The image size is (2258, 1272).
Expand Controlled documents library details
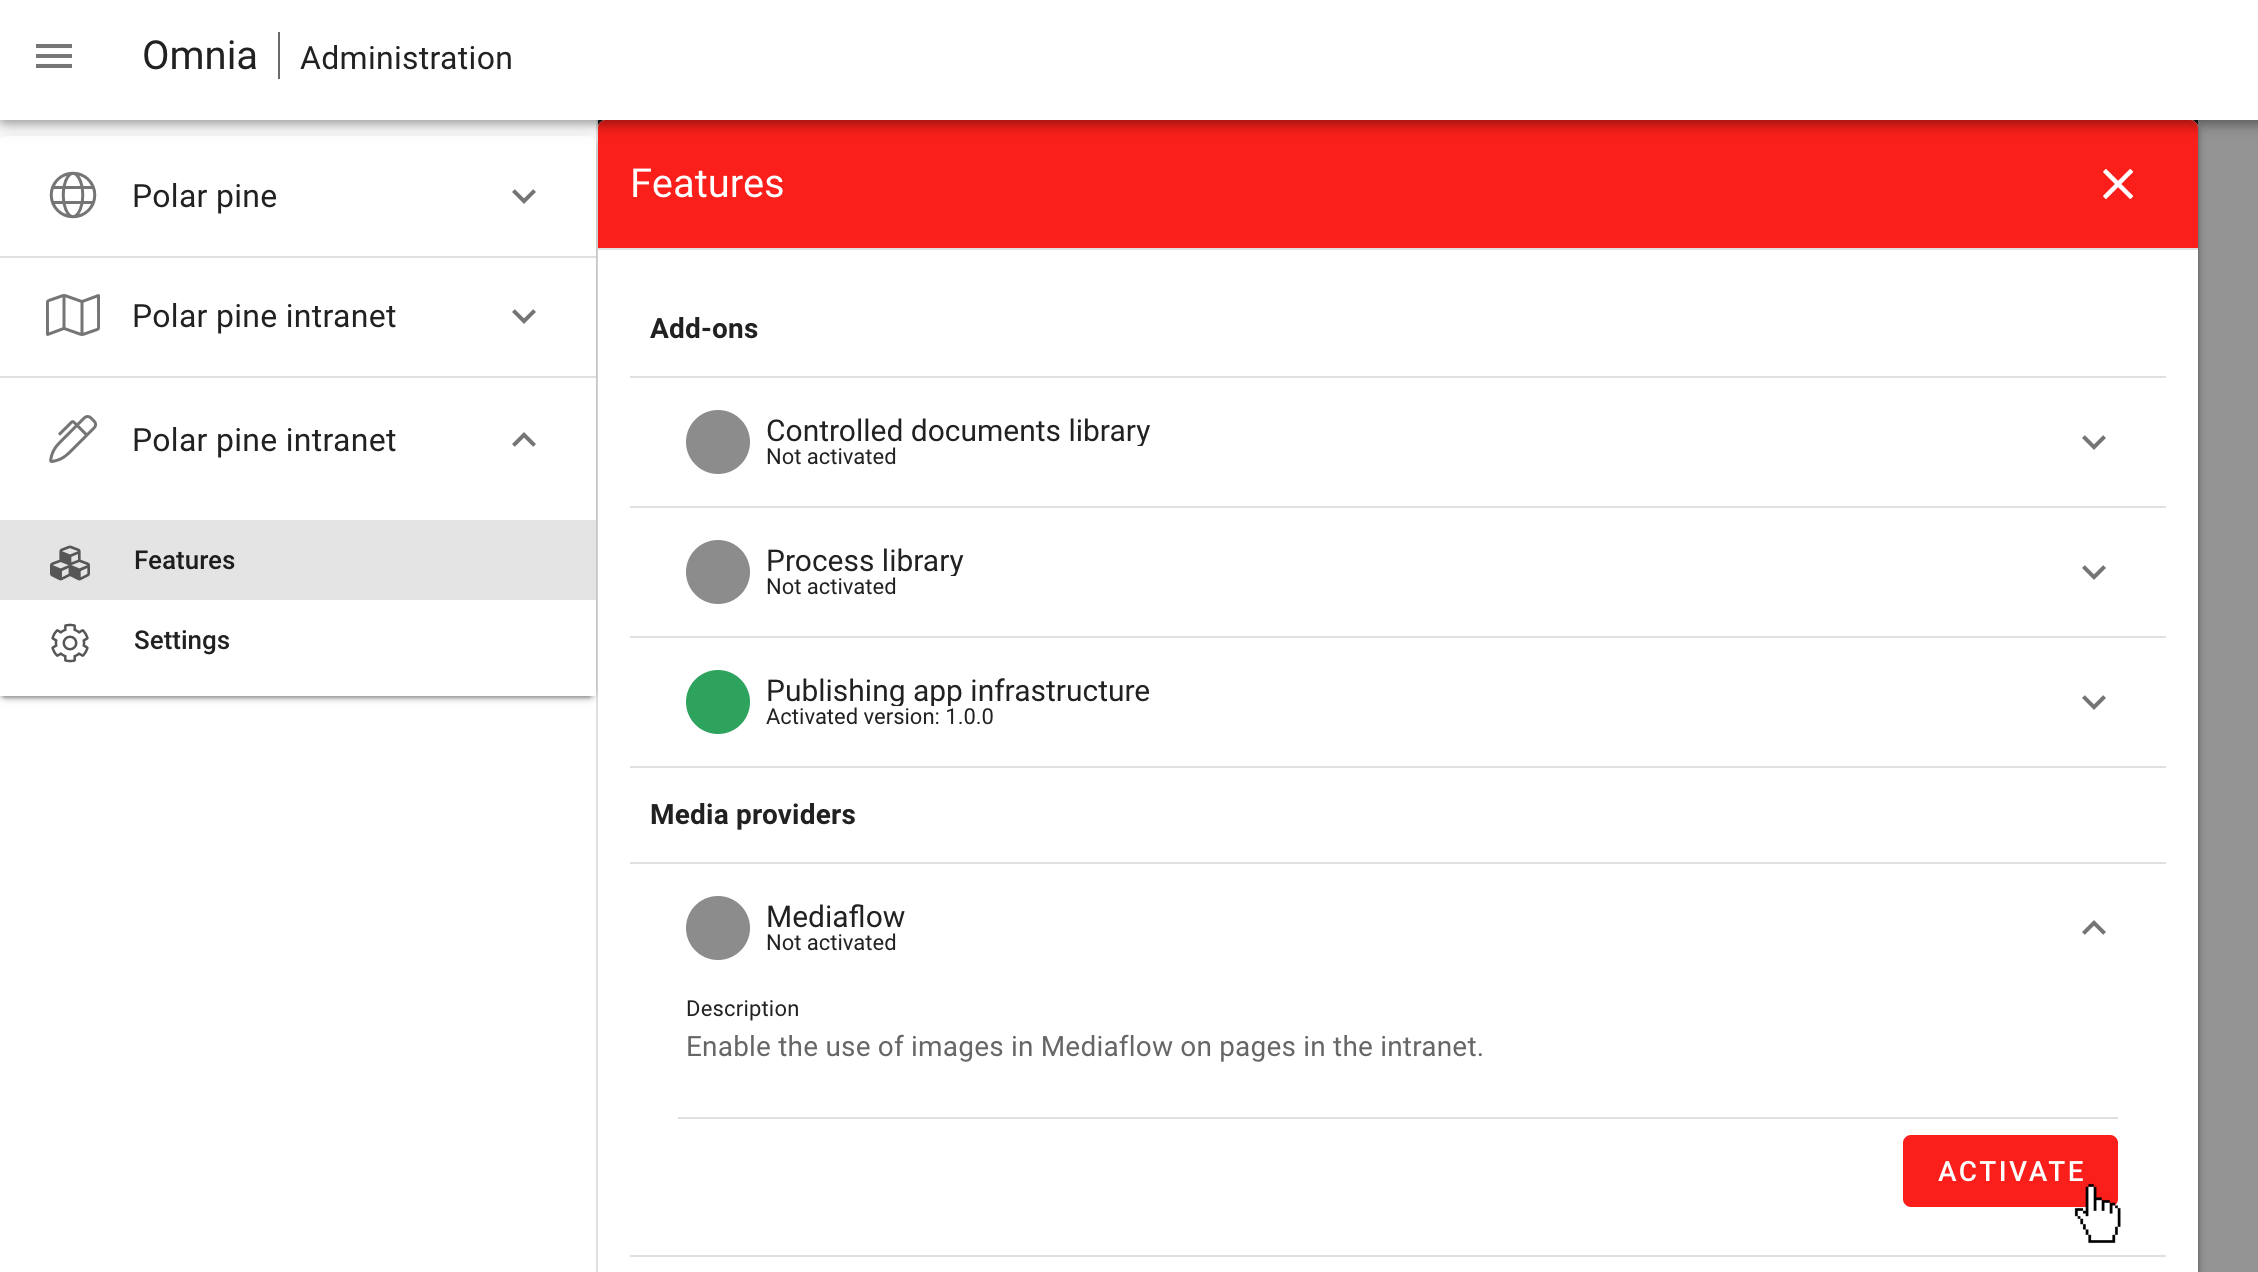click(2093, 442)
